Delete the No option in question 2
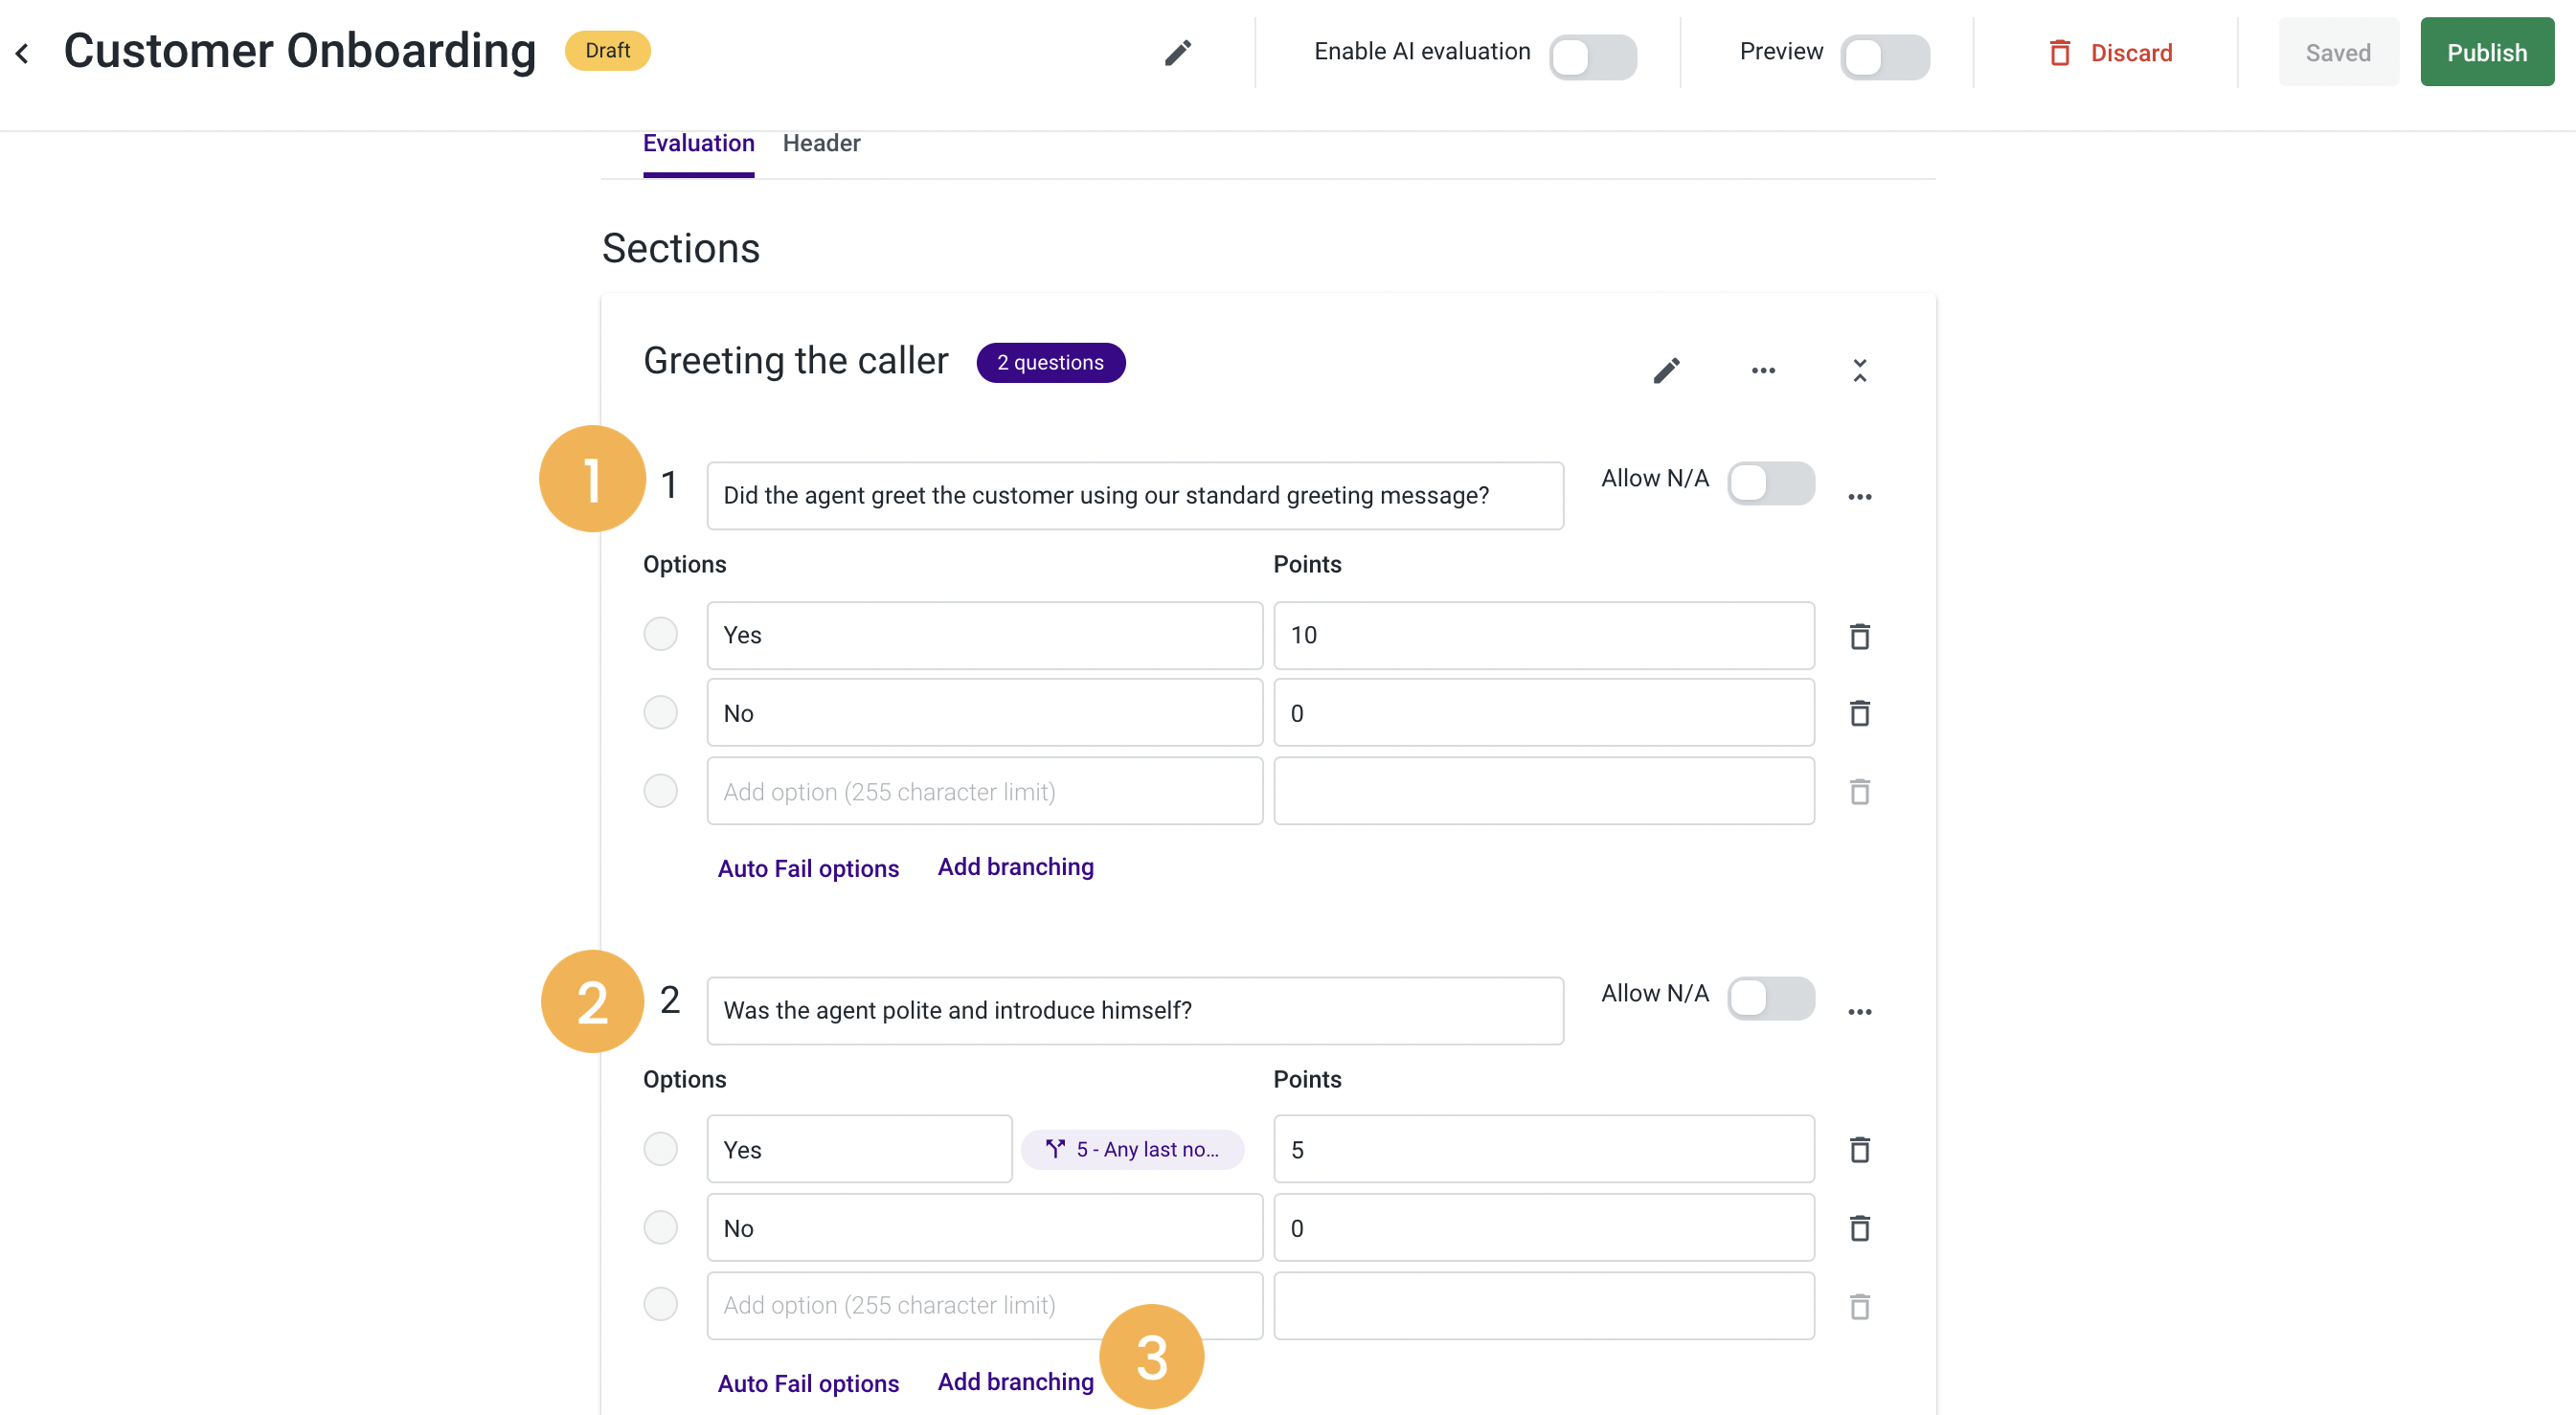 pos(1859,1228)
